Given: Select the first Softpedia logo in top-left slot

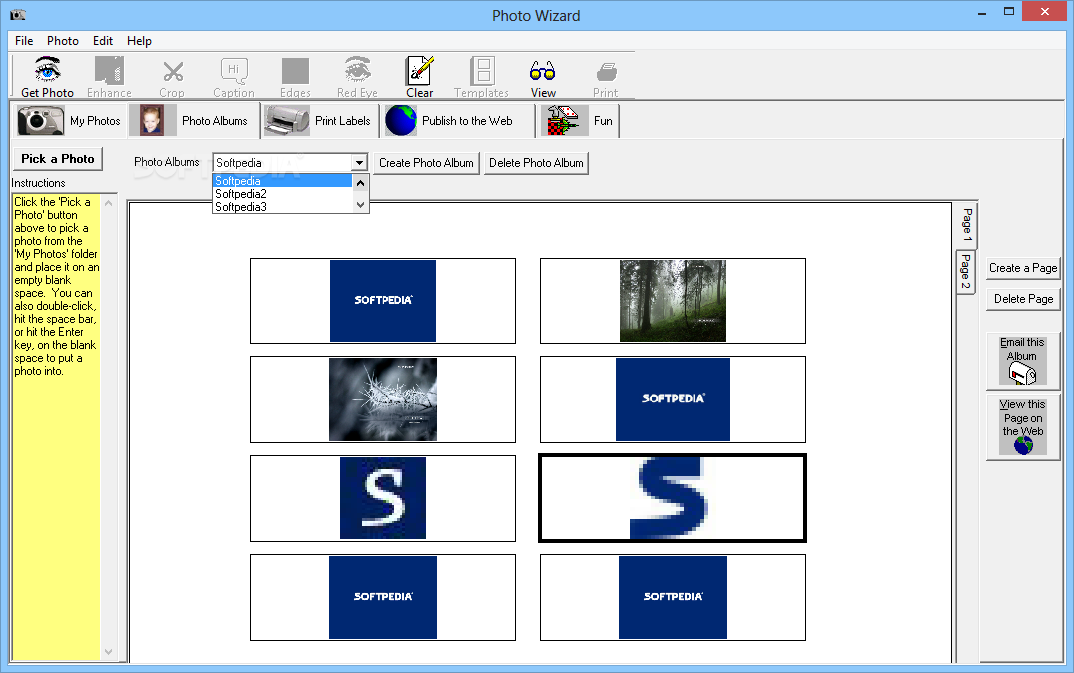Looking at the screenshot, I should pyautogui.click(x=383, y=301).
